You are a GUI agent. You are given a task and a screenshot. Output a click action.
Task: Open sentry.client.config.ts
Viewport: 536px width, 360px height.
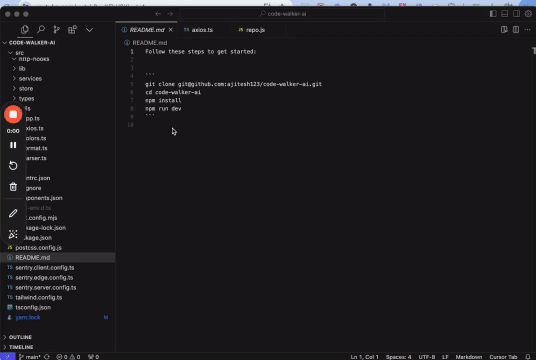(57, 268)
